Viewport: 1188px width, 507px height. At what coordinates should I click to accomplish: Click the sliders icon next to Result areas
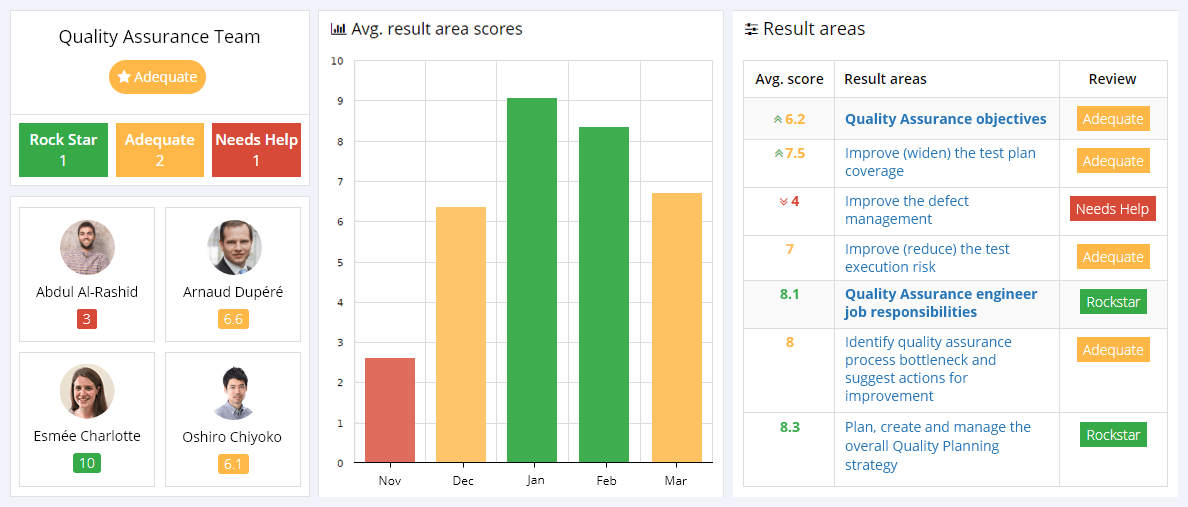click(x=752, y=29)
